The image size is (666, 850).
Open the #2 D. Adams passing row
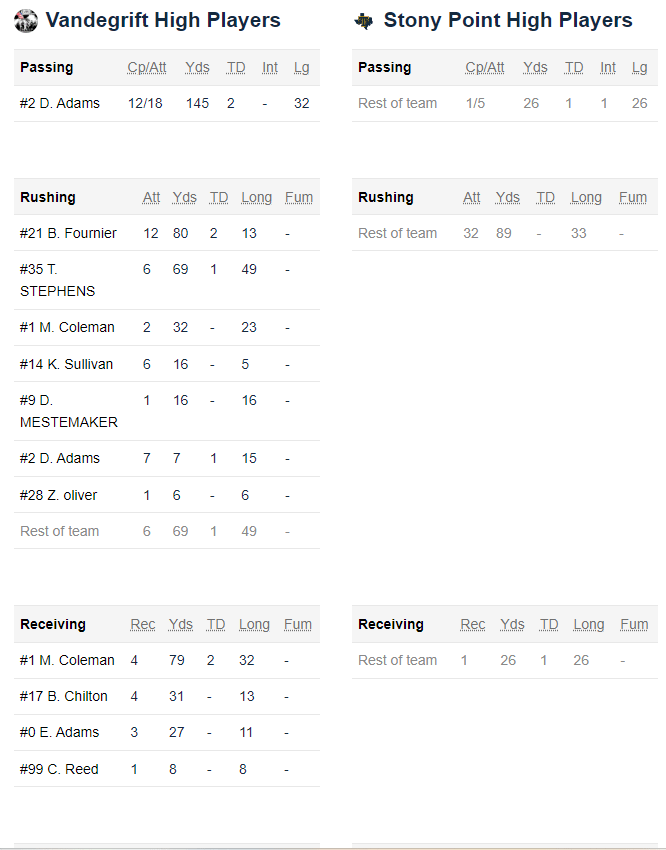(60, 103)
